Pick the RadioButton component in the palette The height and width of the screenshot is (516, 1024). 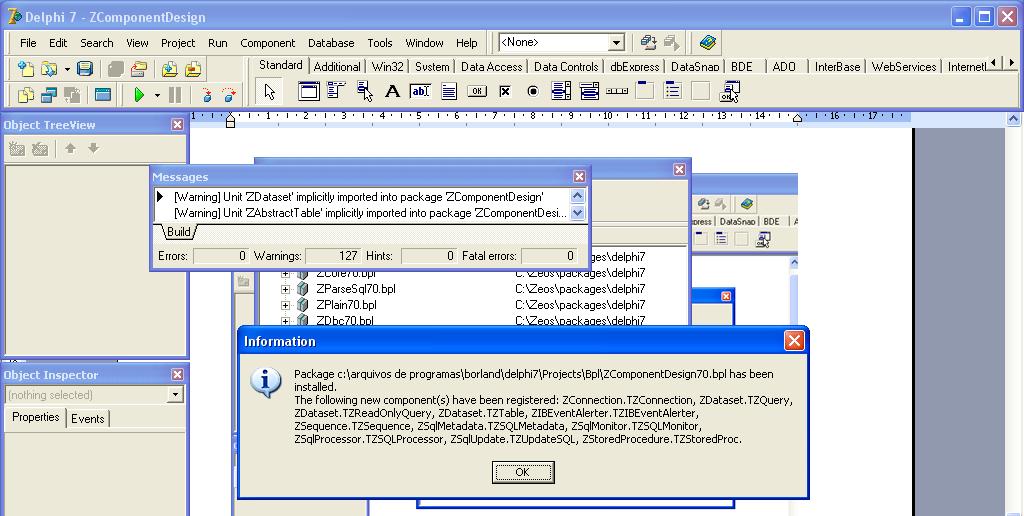(533, 92)
